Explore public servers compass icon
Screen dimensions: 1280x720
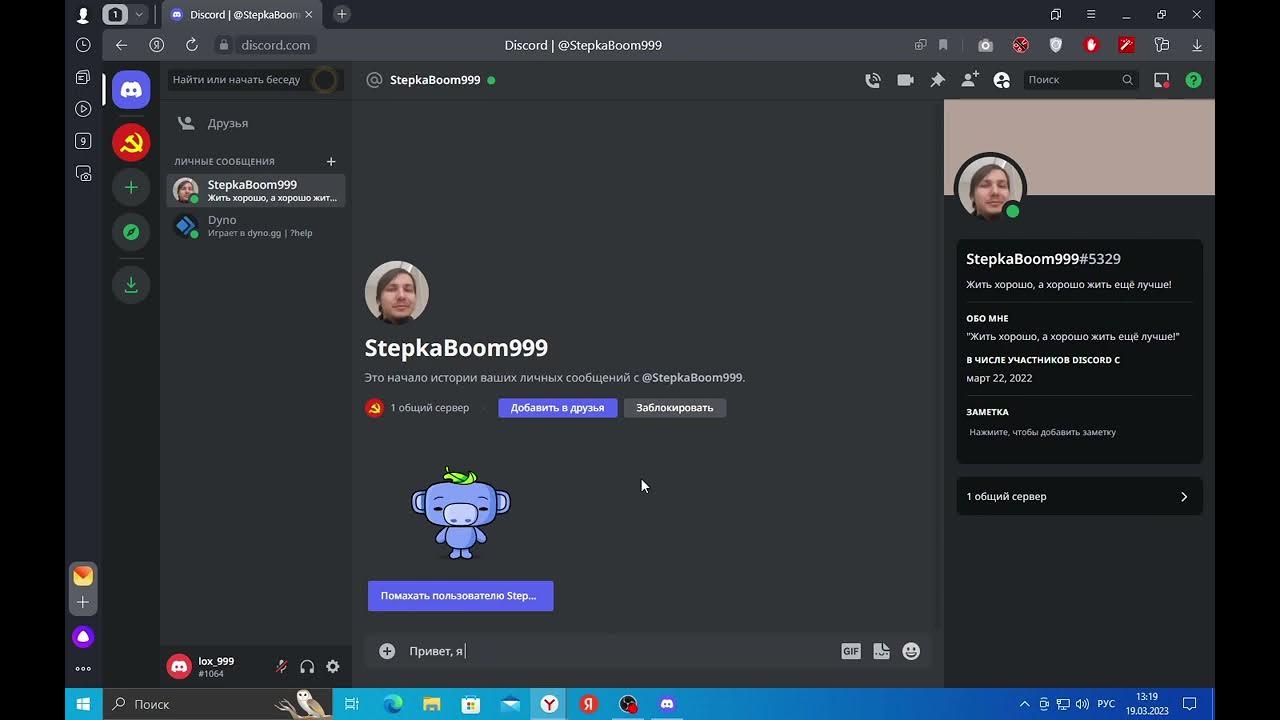[131, 232]
